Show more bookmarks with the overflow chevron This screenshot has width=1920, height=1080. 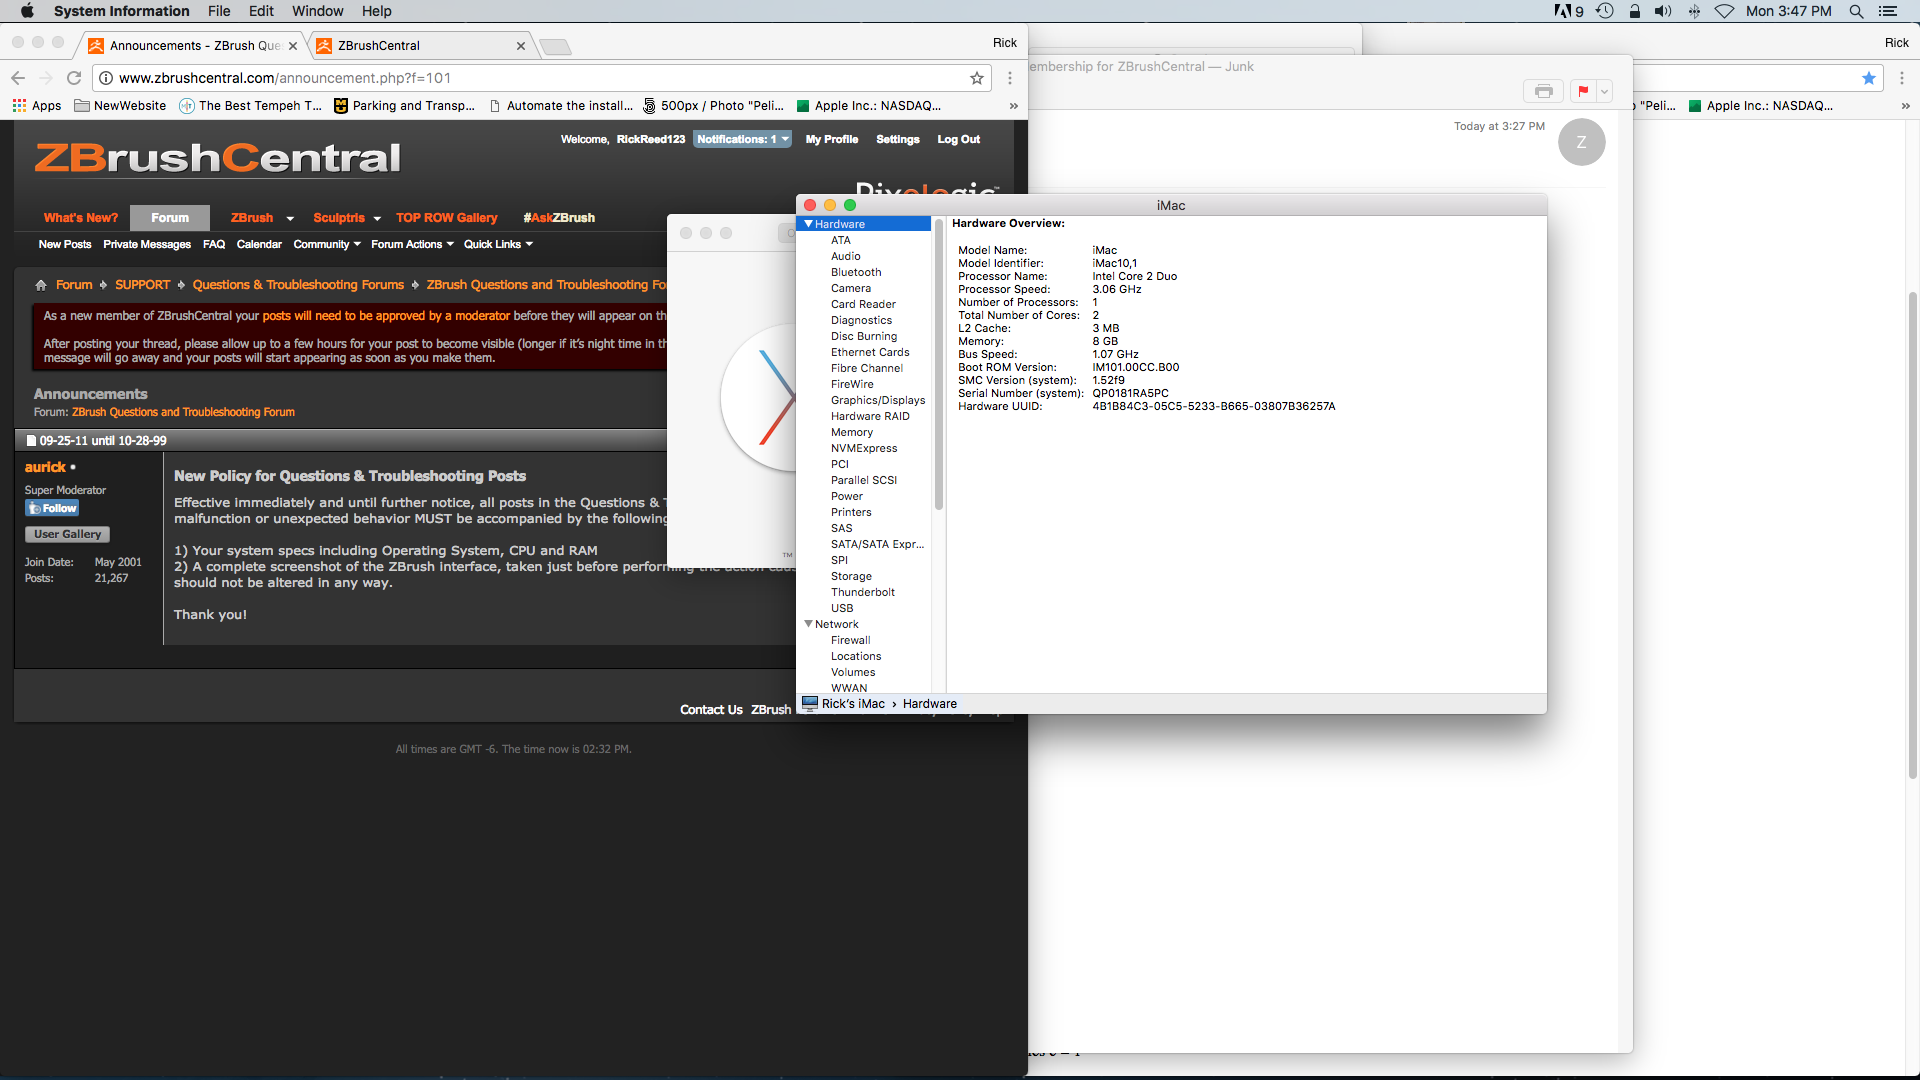pyautogui.click(x=1013, y=105)
